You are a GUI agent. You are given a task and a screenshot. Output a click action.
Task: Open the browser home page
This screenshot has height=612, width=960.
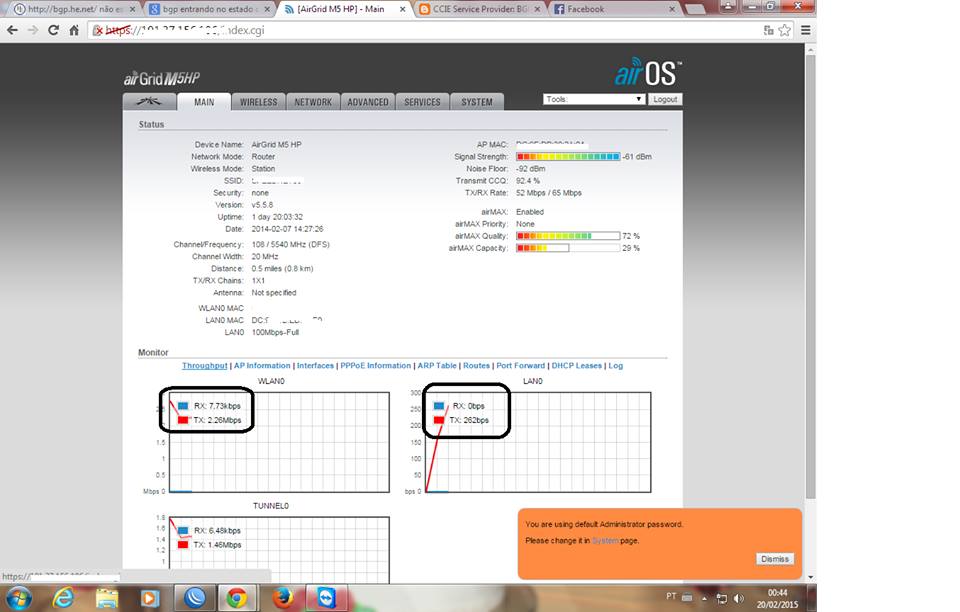tap(74, 30)
